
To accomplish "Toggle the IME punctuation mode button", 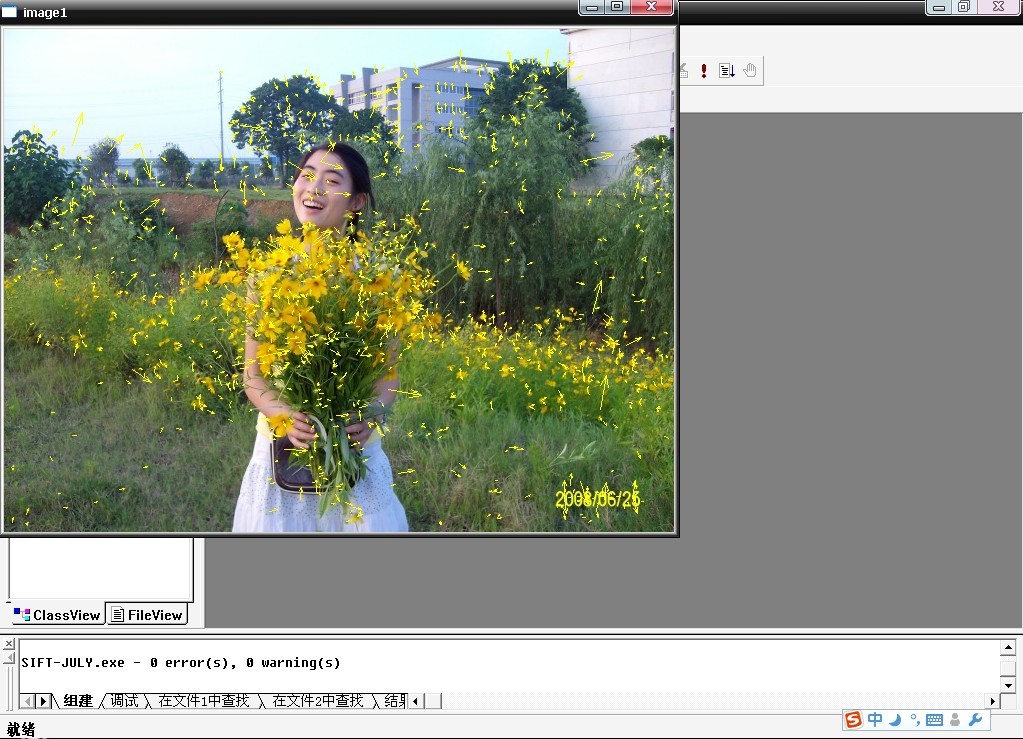I will click(x=914, y=720).
